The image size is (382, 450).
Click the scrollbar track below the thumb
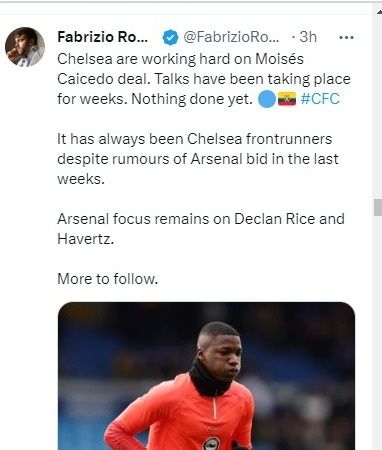click(x=378, y=333)
